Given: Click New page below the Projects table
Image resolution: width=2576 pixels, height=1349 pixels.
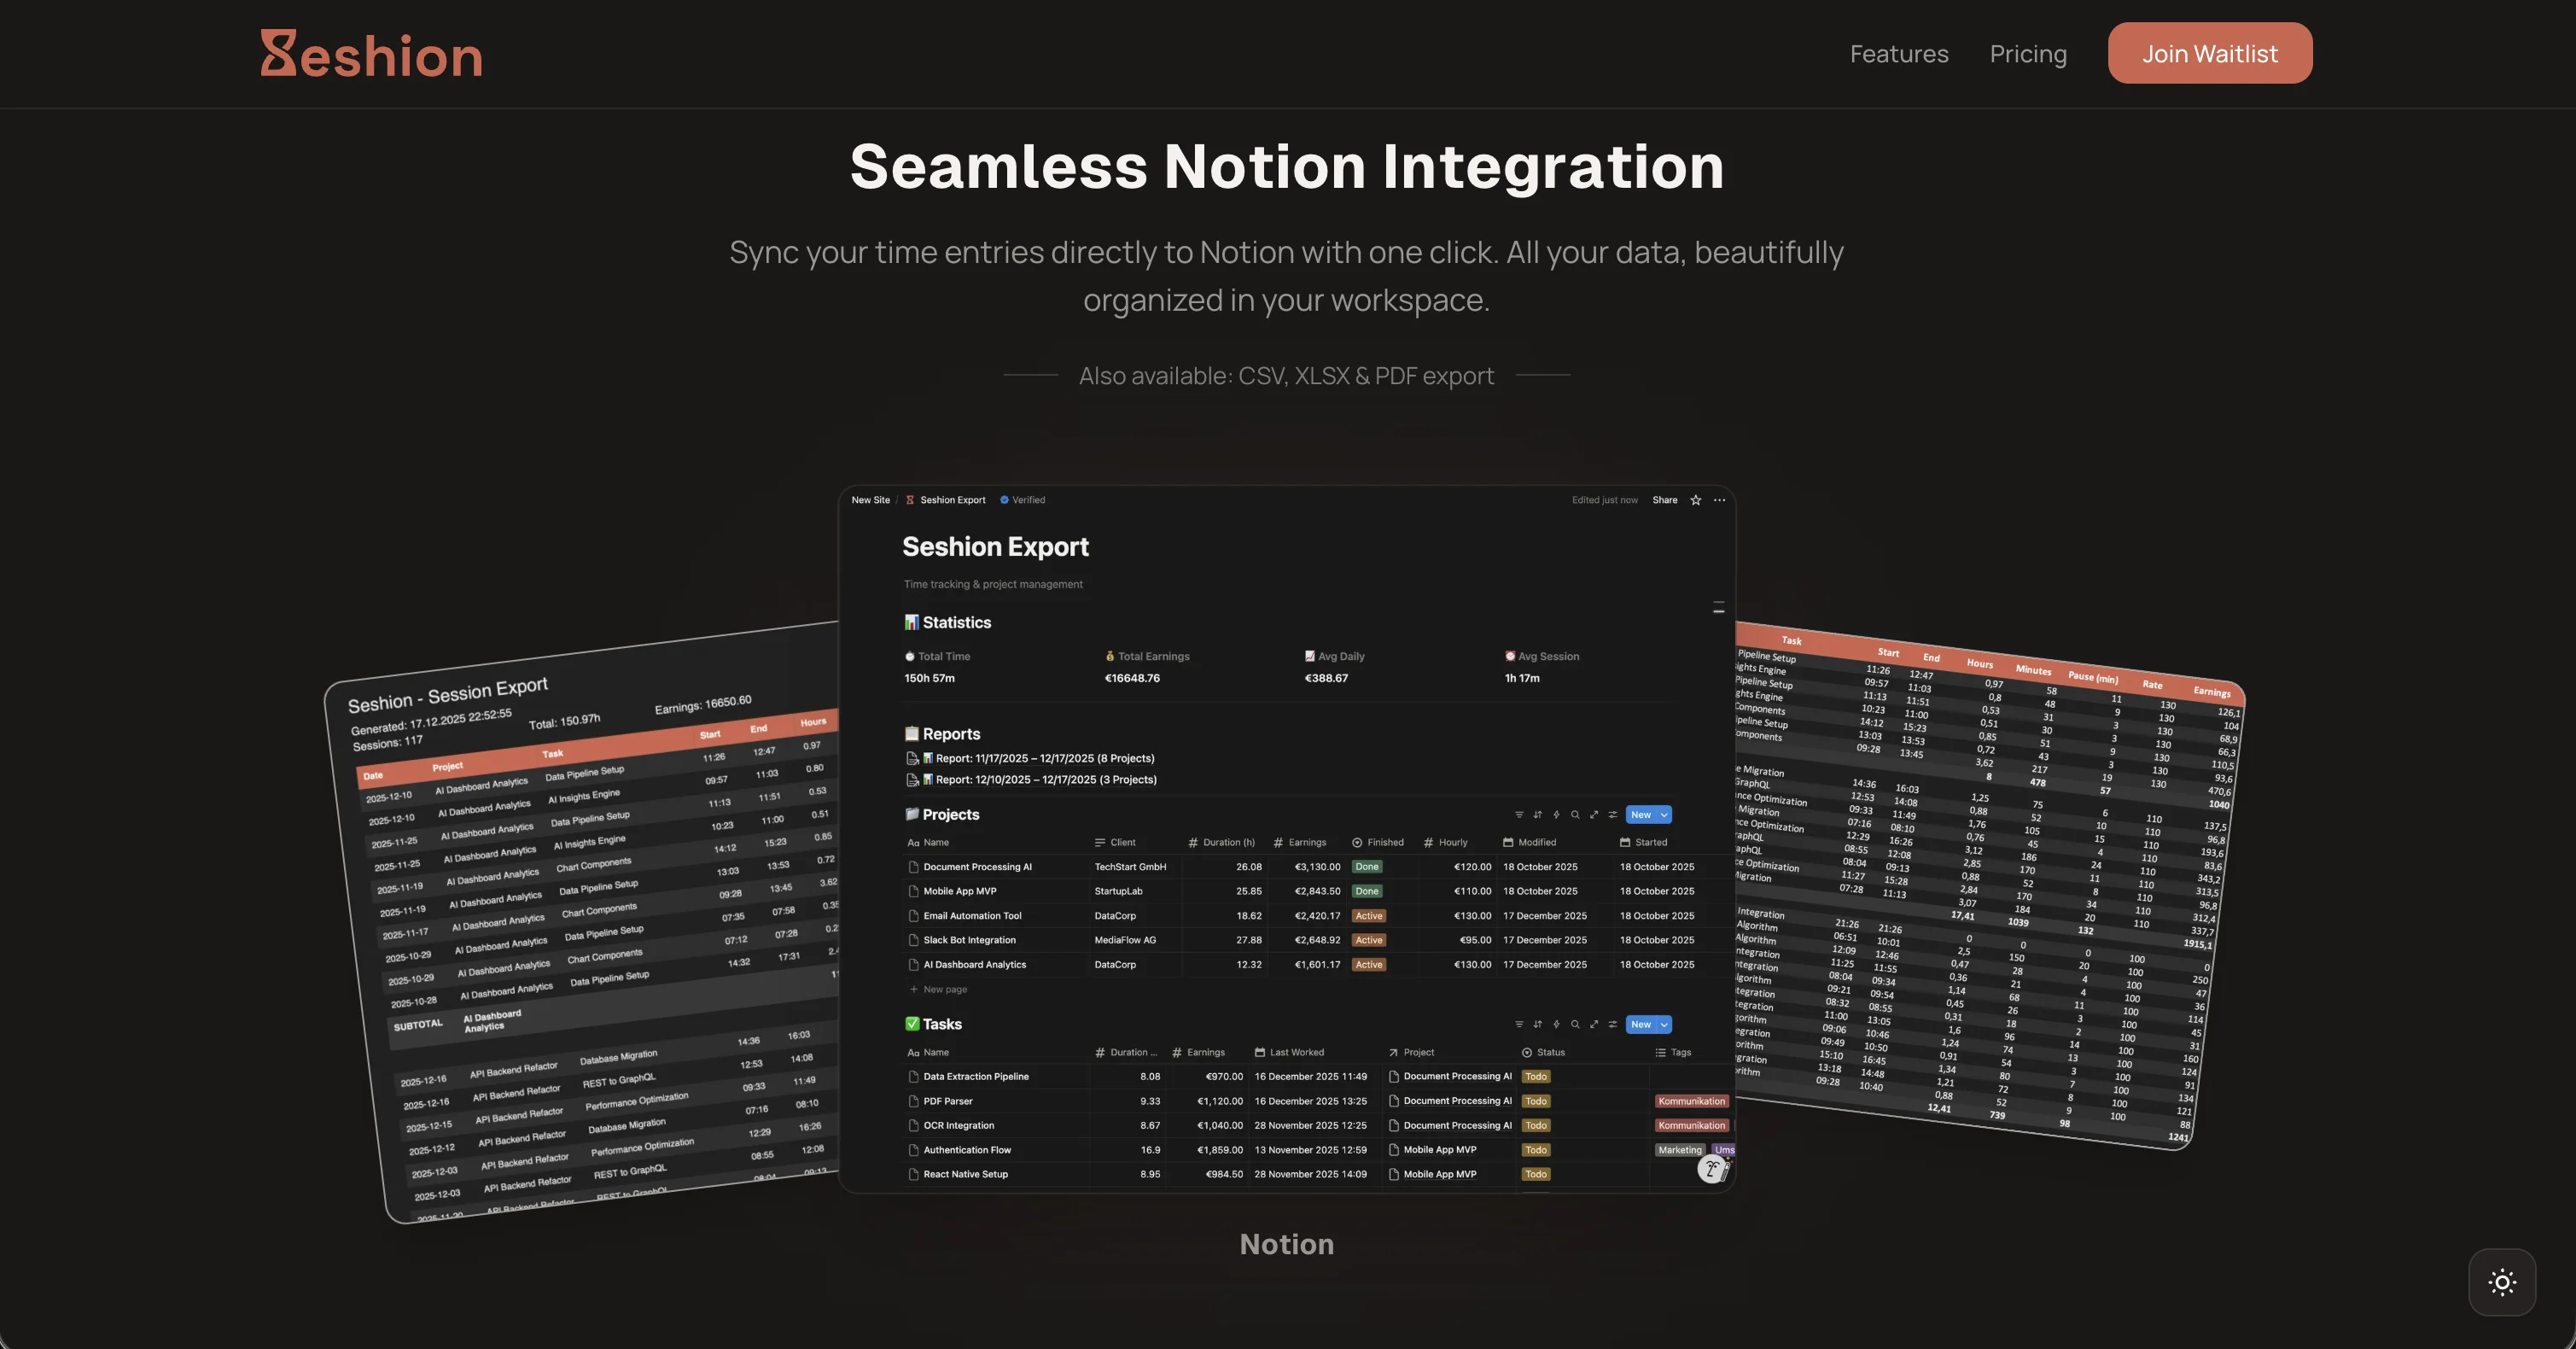Looking at the screenshot, I should pos(944,989).
